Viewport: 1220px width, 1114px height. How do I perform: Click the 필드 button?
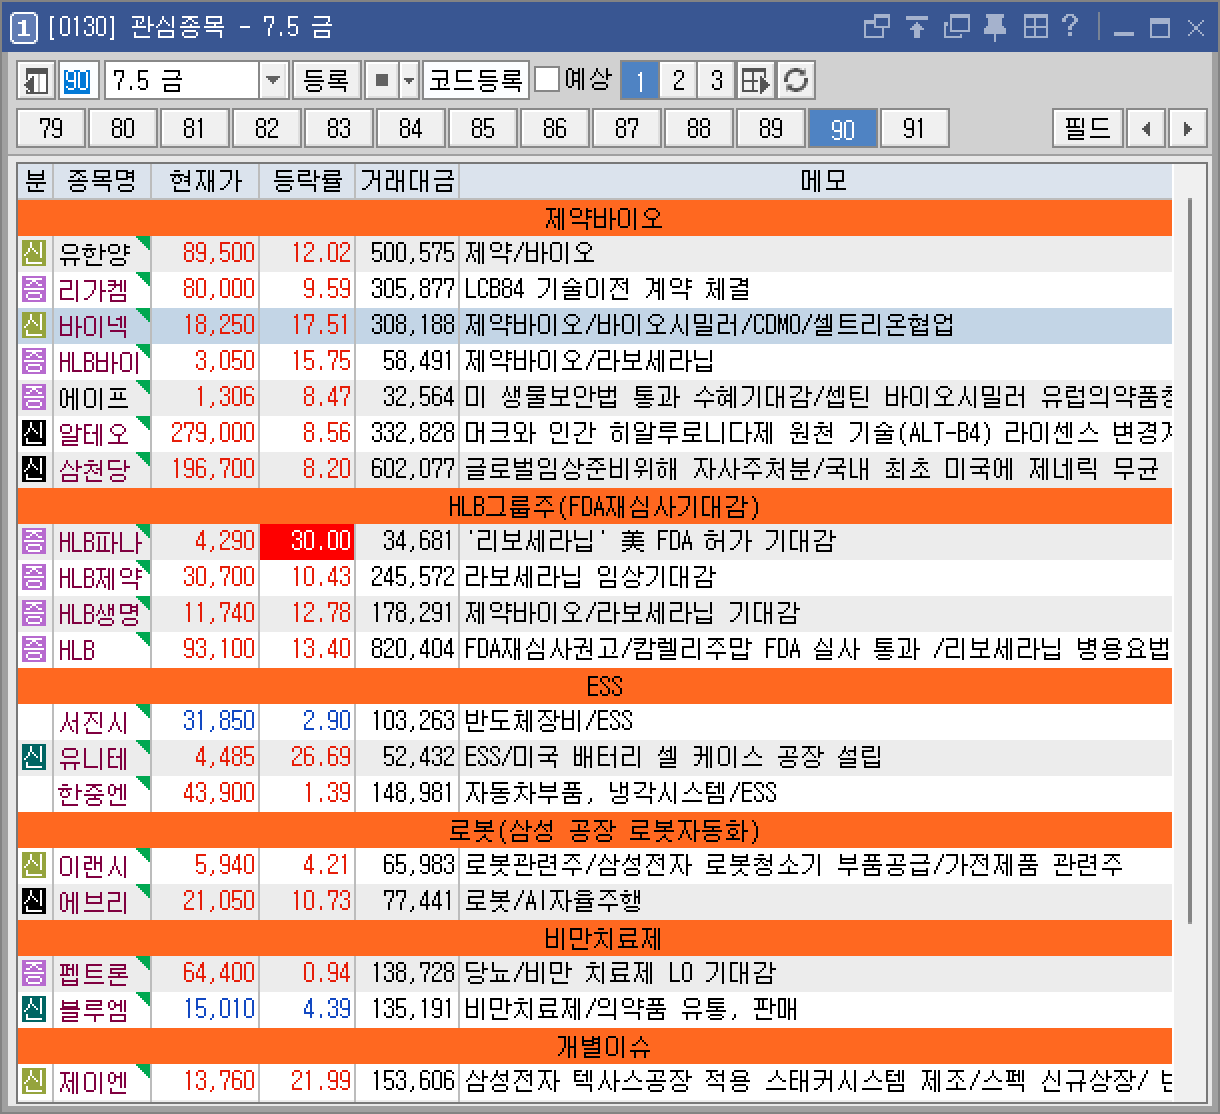[1087, 129]
